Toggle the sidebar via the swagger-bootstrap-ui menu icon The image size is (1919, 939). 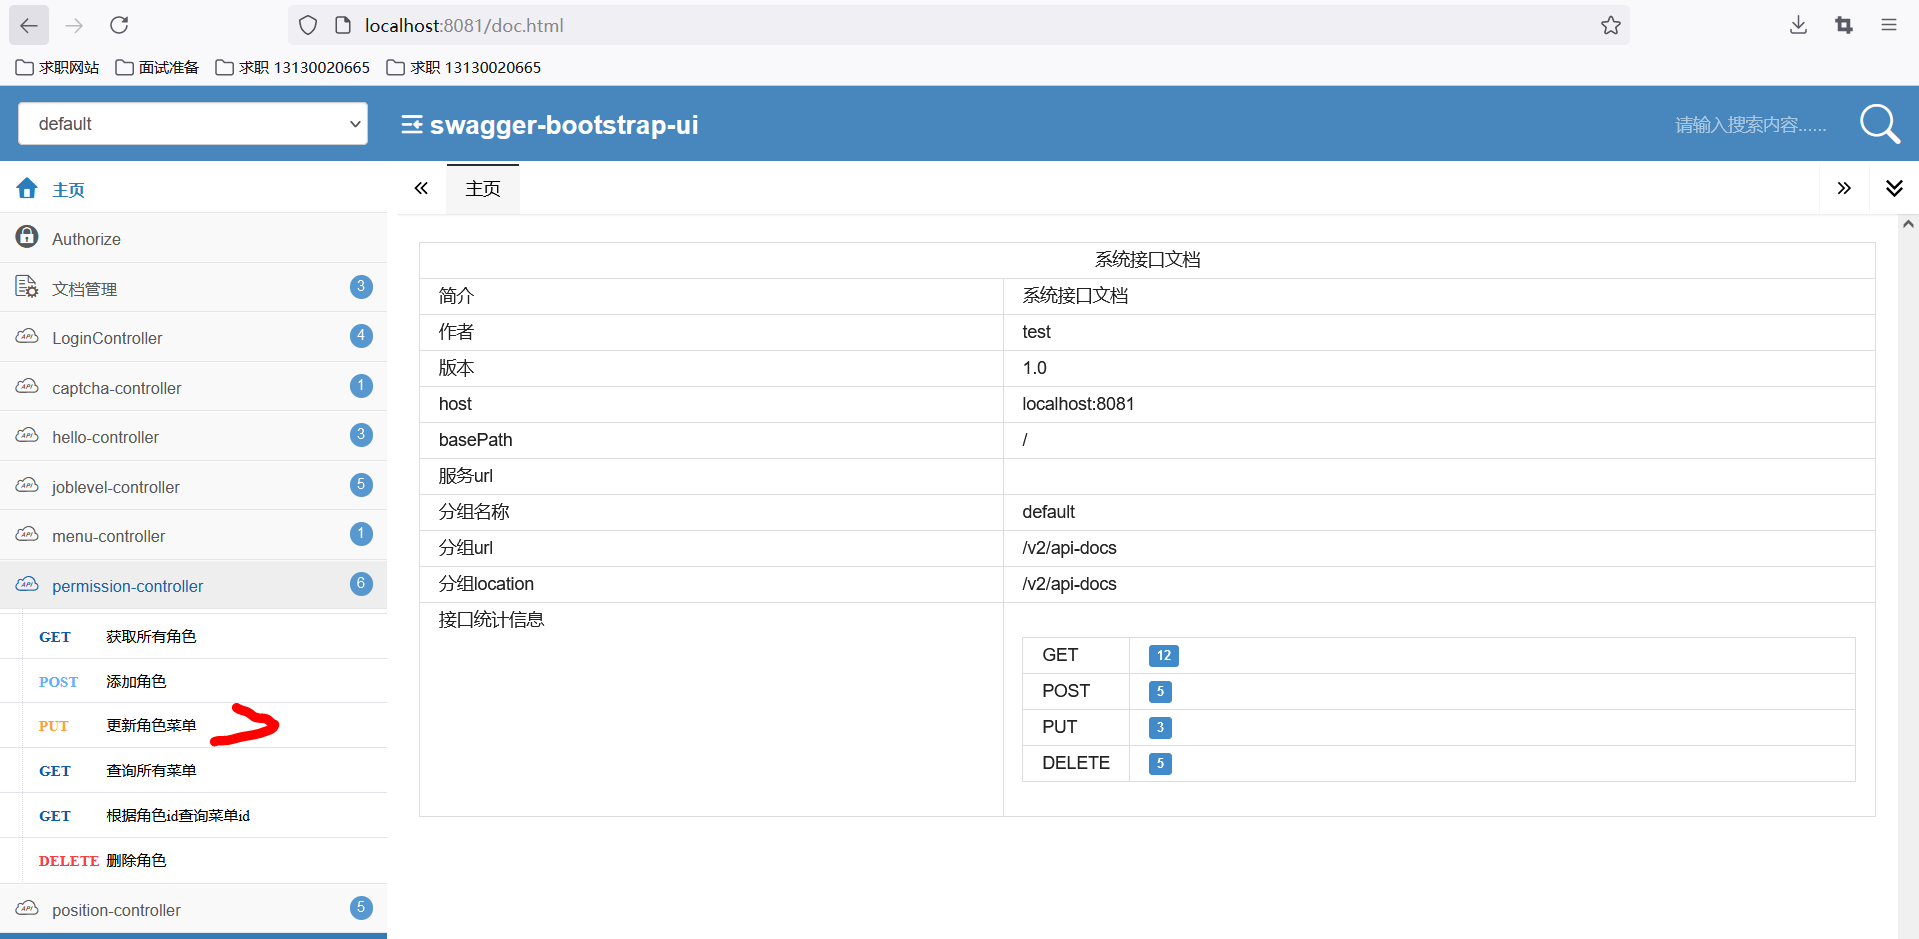pos(412,124)
